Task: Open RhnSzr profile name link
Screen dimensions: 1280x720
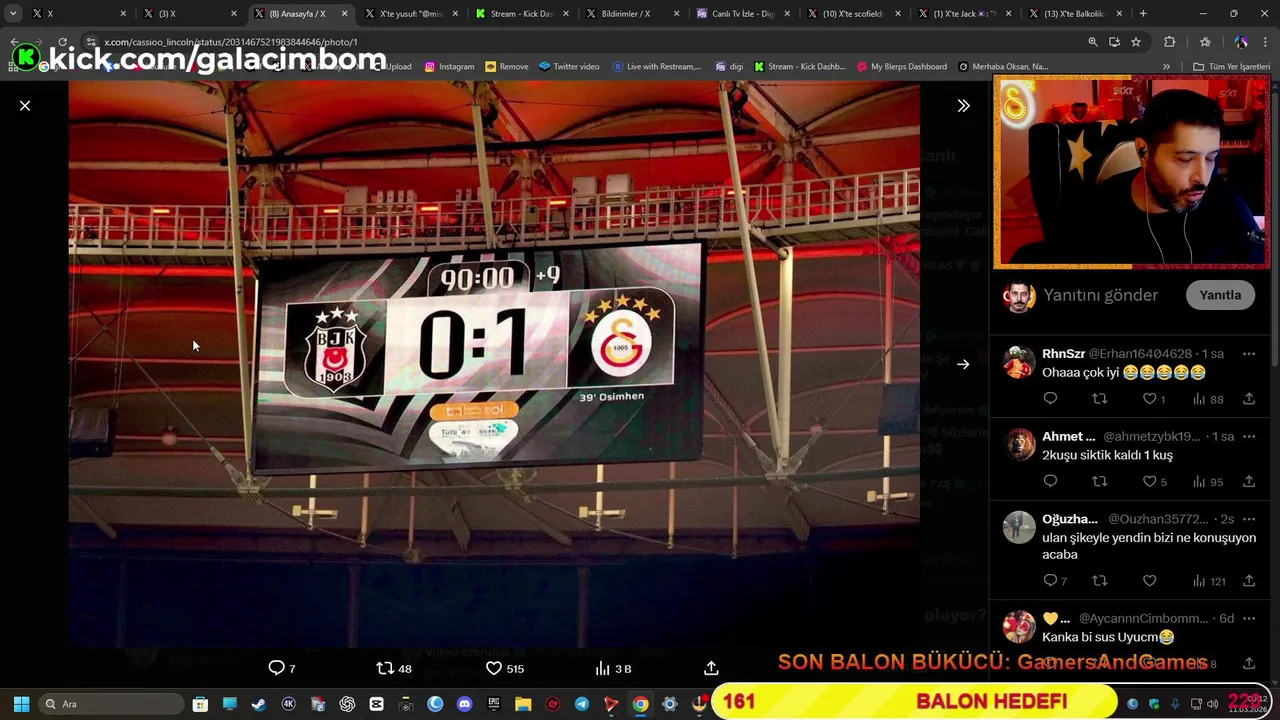Action: coord(1063,354)
